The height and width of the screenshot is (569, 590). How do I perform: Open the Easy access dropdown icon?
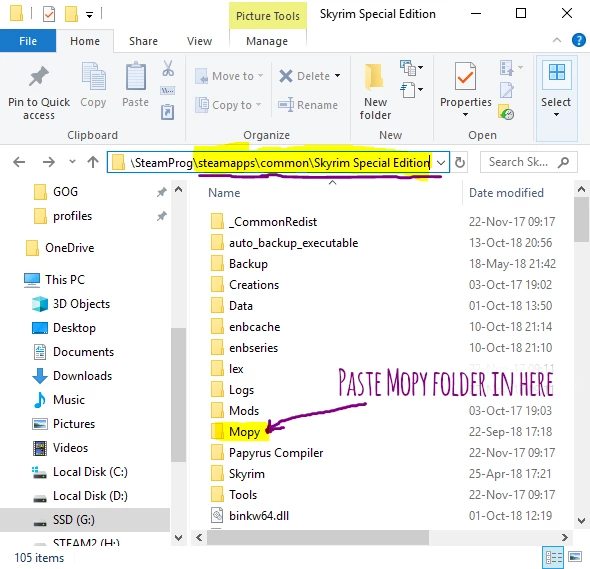411,90
